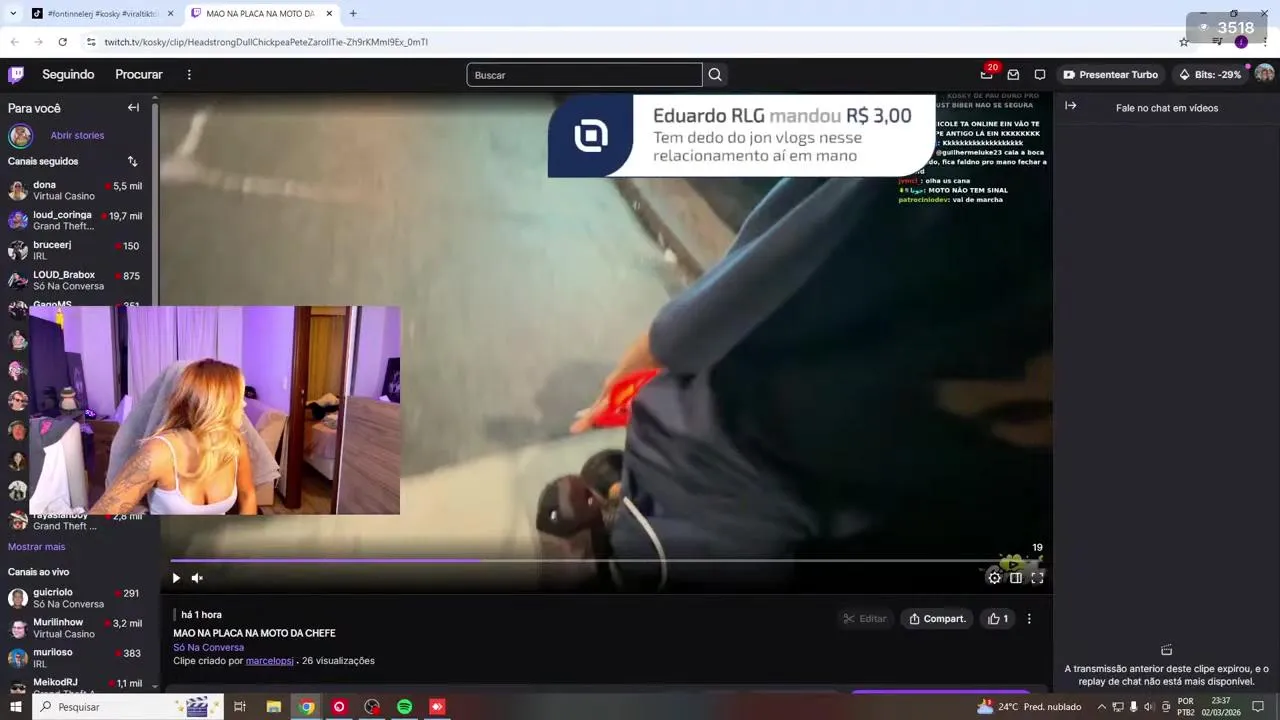1280x720 pixels.
Task: Click the Buscar search field
Action: (584, 75)
